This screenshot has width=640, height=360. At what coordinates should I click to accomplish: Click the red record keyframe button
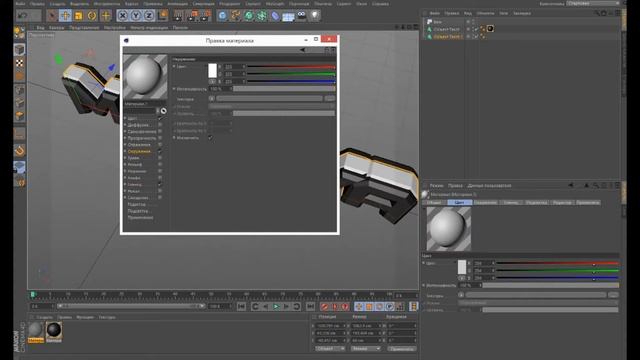324,306
